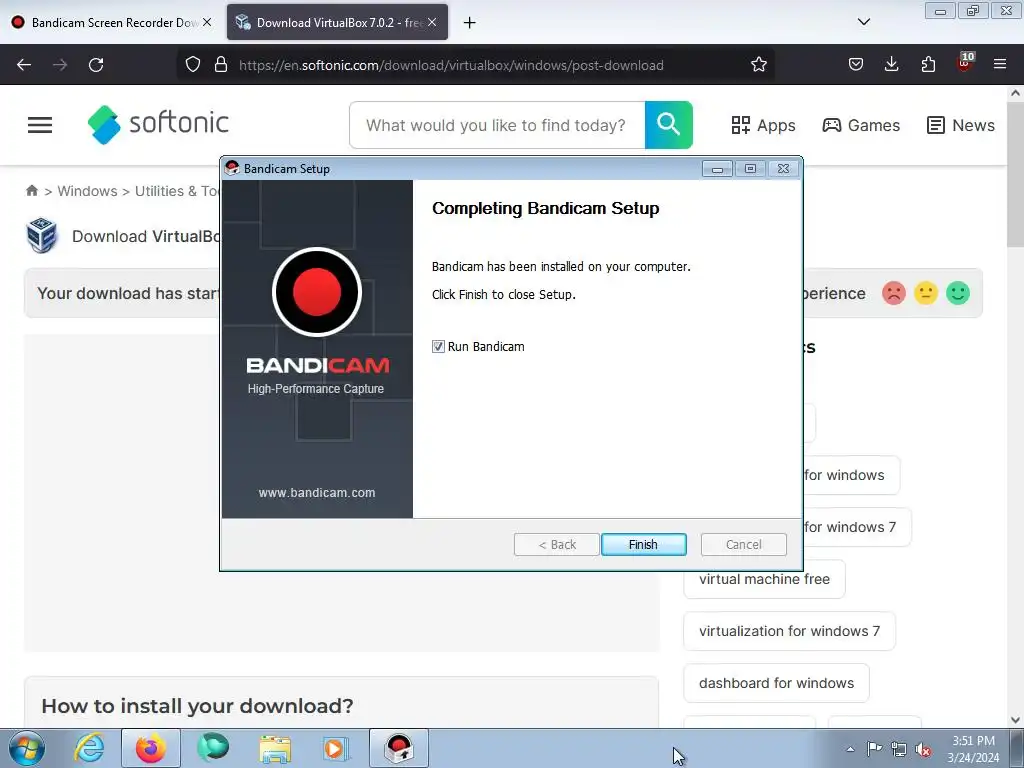Show the Firefox downloads panel

click(x=891, y=65)
